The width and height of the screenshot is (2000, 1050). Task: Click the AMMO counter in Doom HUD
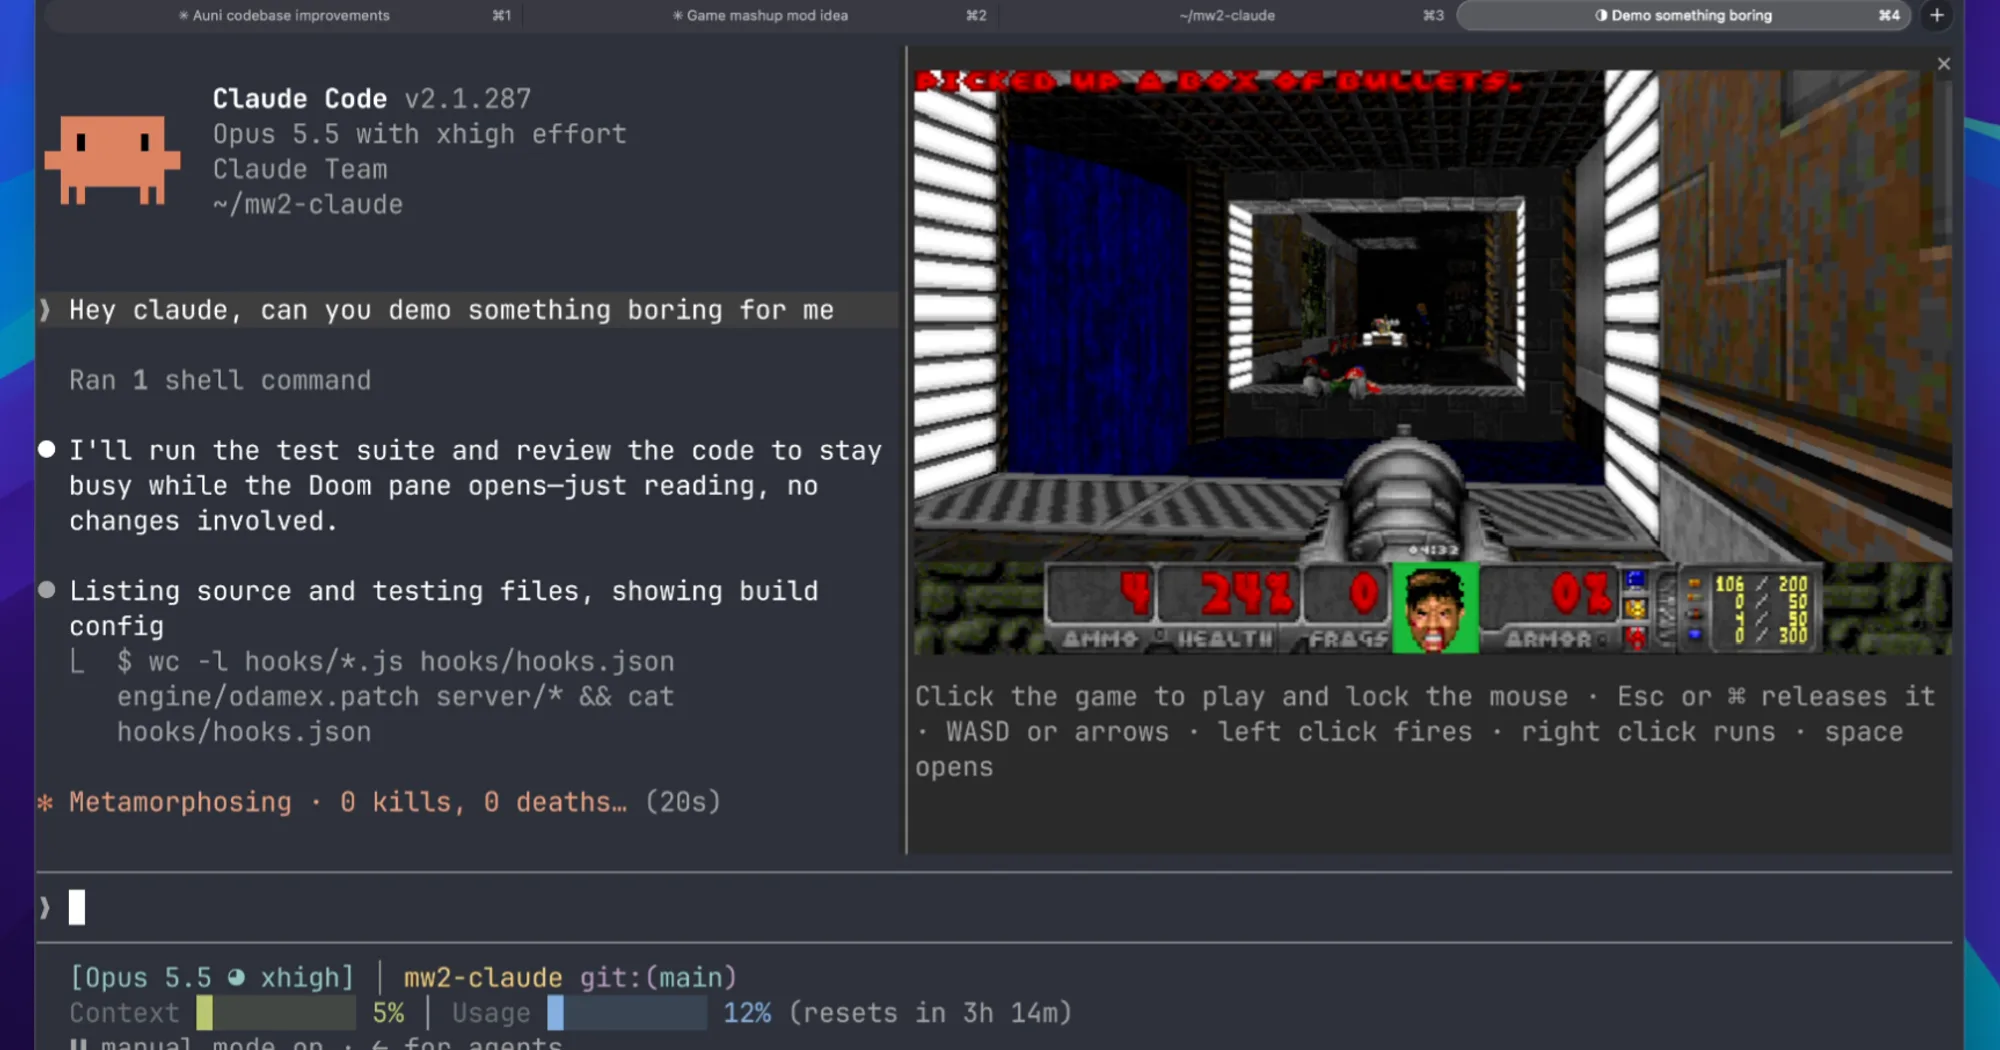click(1101, 608)
